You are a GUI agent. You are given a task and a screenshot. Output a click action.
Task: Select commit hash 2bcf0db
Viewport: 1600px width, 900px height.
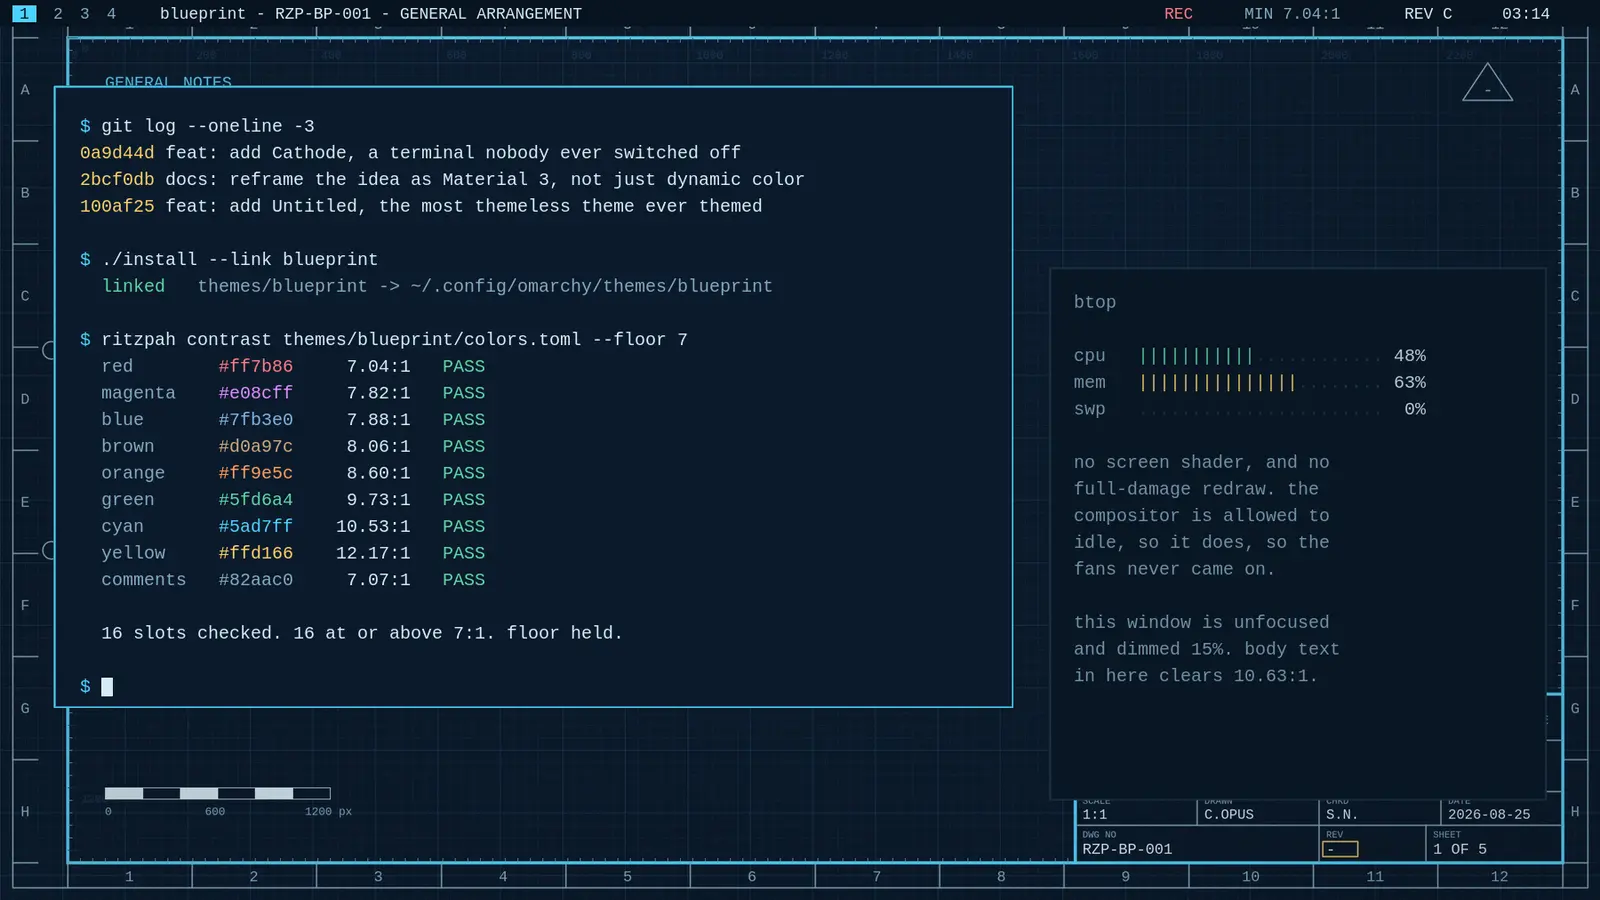[x=117, y=180]
